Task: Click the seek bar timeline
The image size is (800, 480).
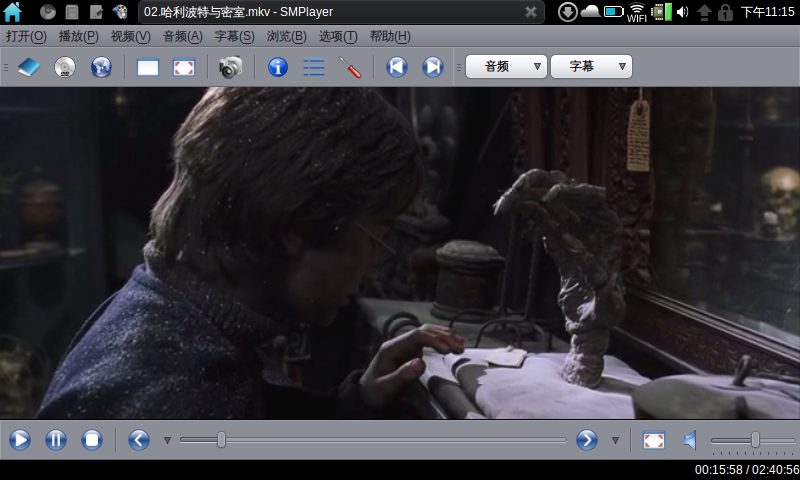Action: click(x=373, y=440)
